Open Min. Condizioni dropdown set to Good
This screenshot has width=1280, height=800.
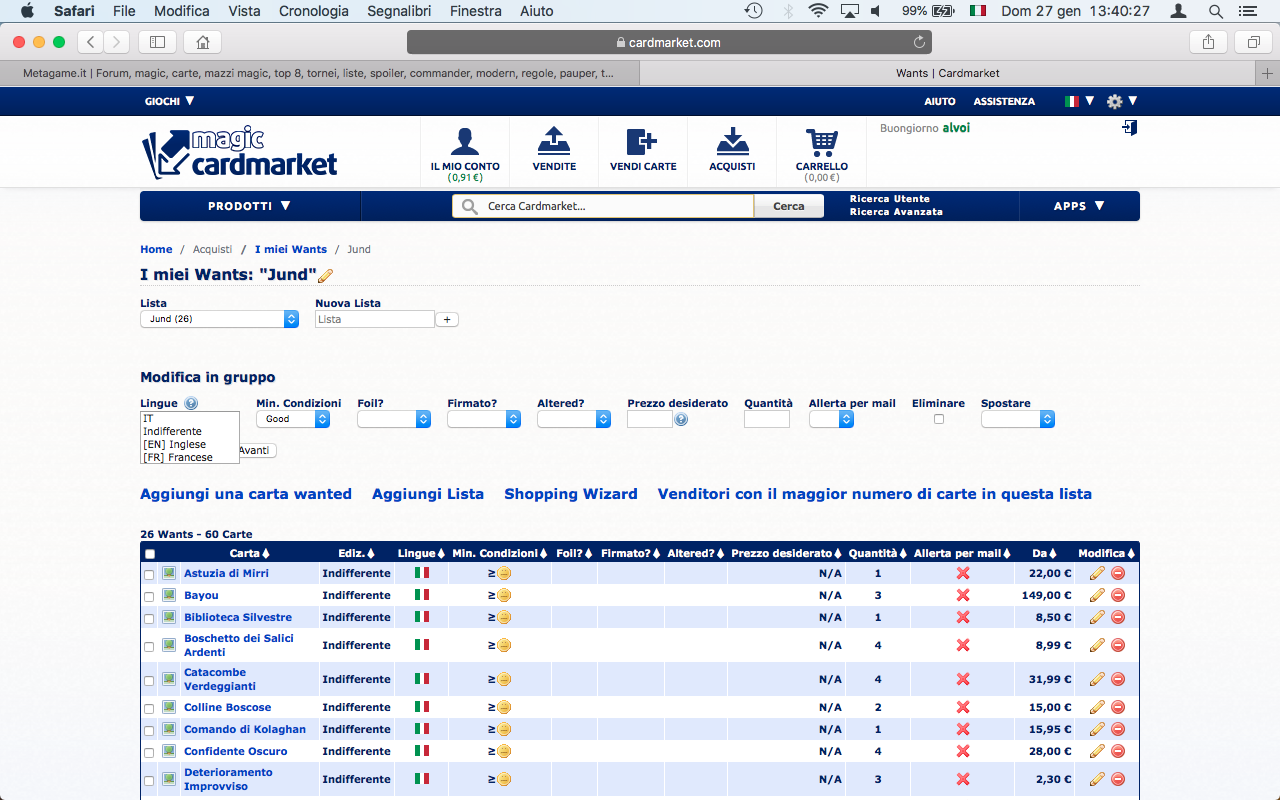tap(293, 419)
